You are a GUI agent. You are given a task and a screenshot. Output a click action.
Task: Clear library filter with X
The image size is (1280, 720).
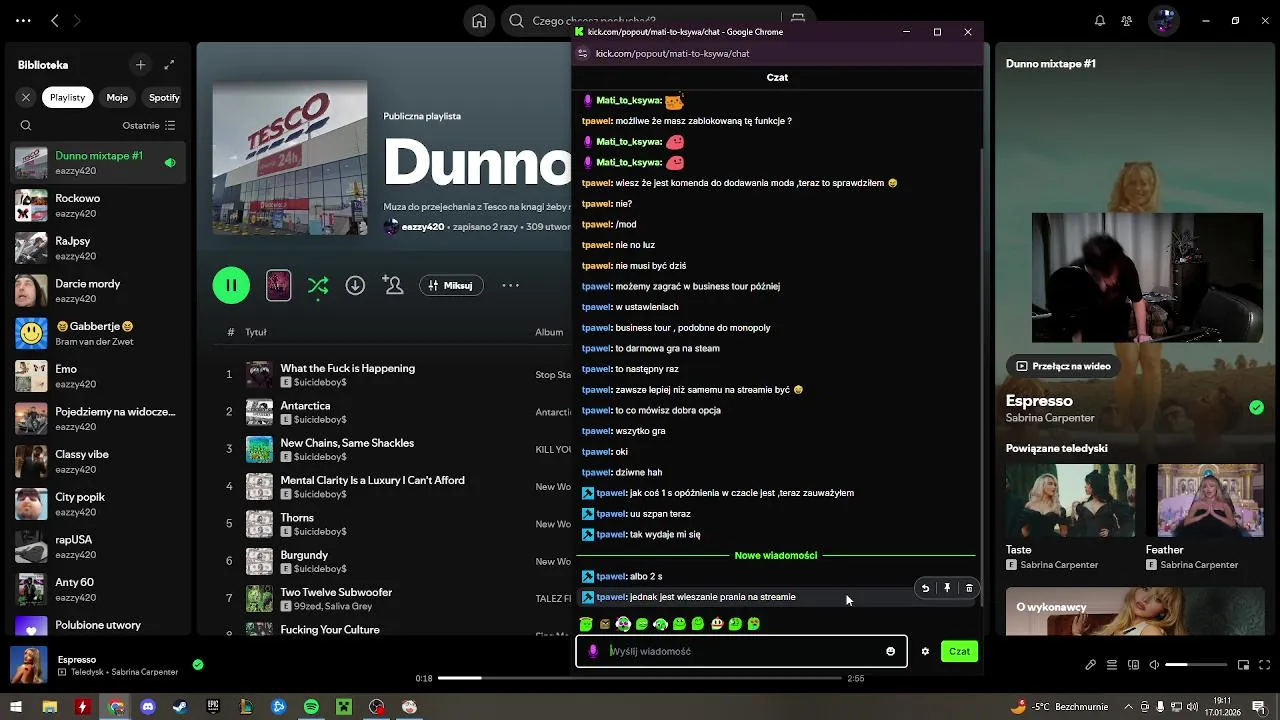[x=26, y=97]
